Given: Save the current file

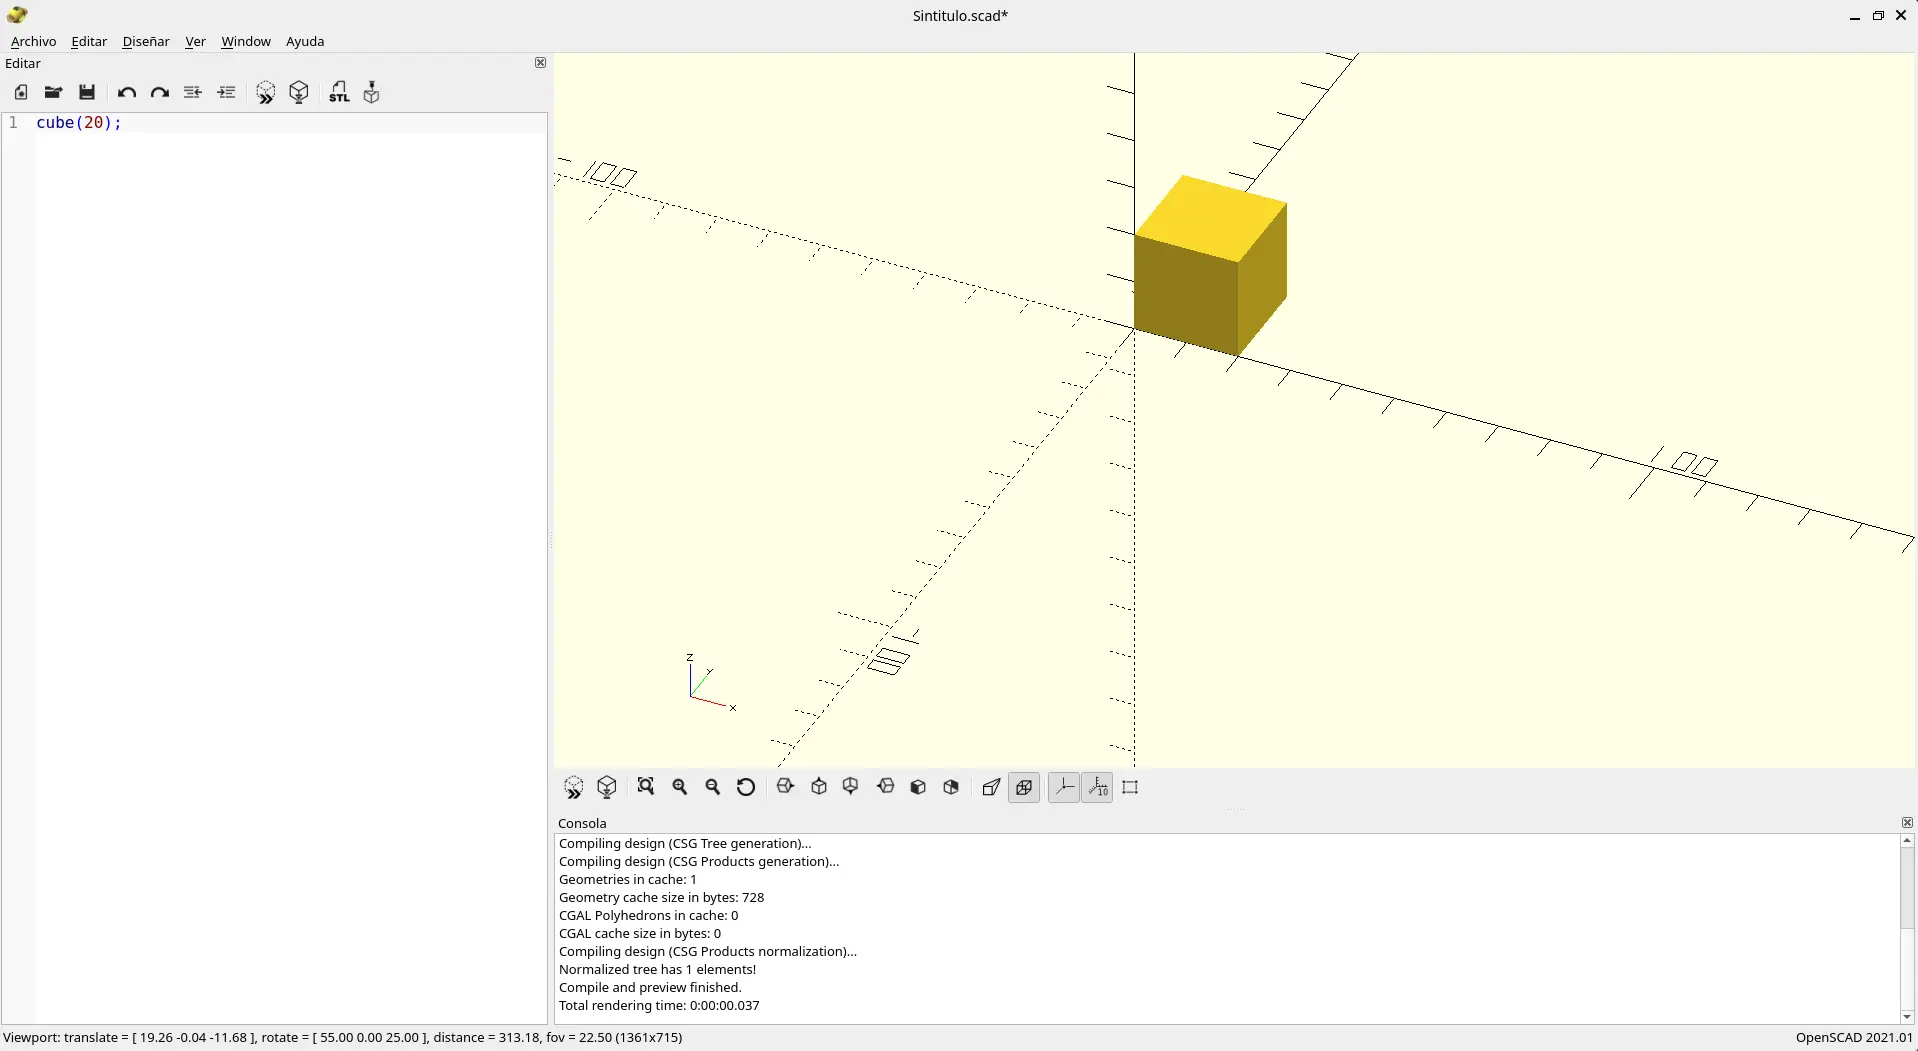Looking at the screenshot, I should (x=88, y=92).
